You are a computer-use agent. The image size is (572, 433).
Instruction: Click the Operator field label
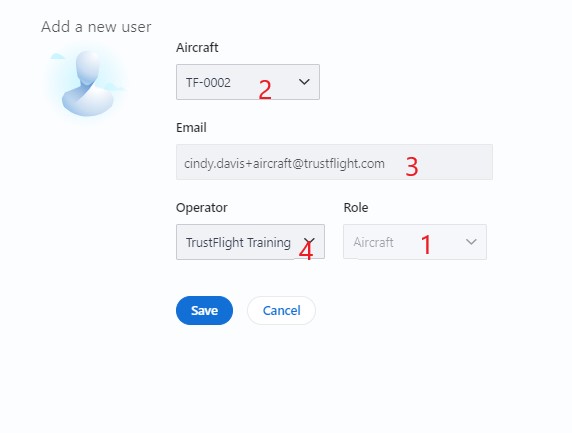(x=201, y=208)
